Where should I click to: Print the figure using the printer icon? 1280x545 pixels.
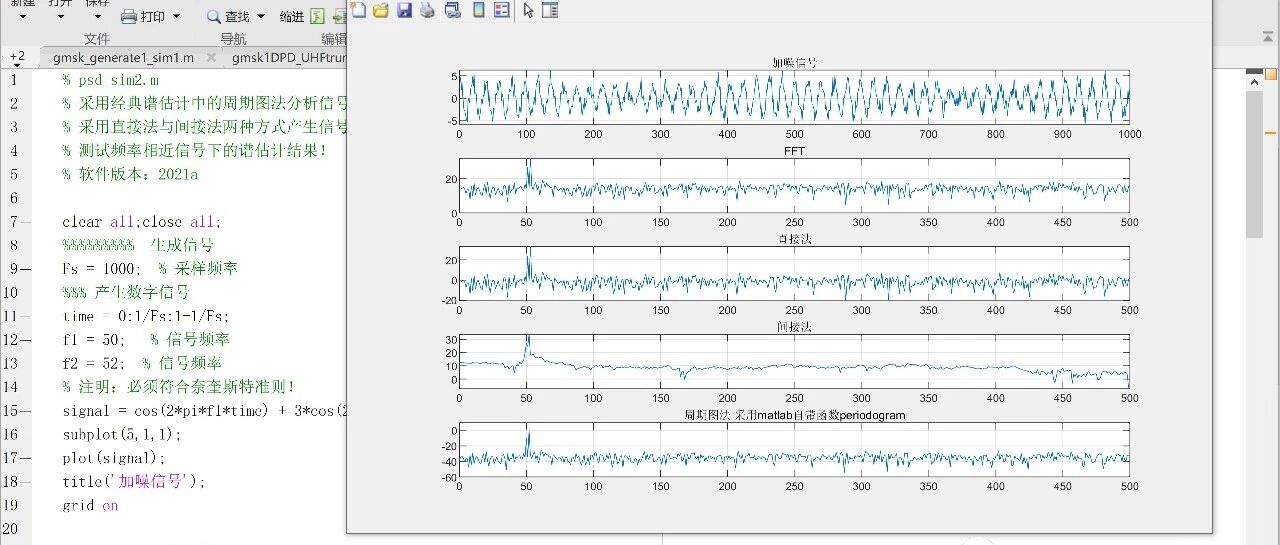tap(427, 10)
